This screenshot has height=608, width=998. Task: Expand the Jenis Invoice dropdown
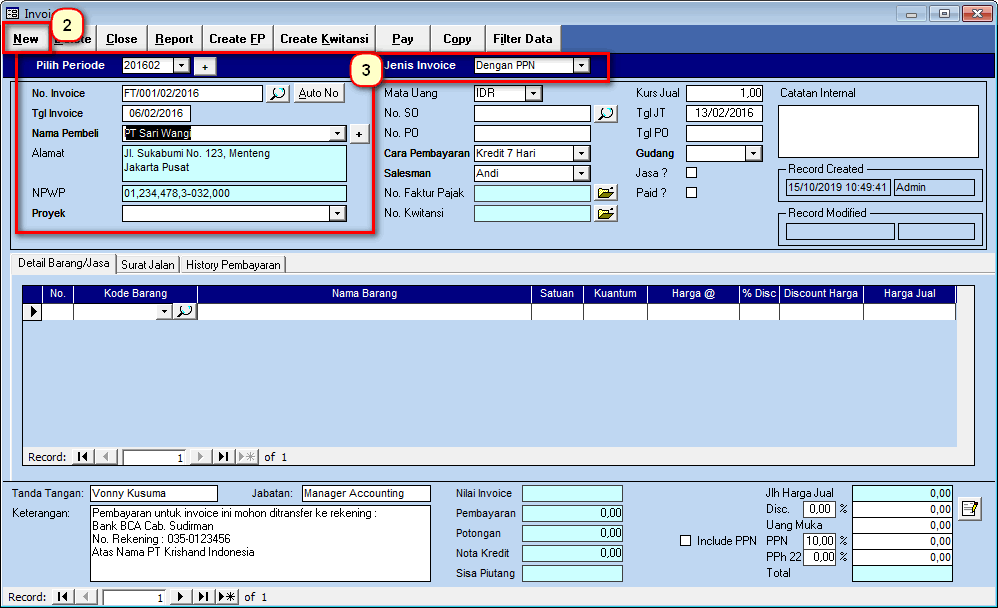pos(581,66)
